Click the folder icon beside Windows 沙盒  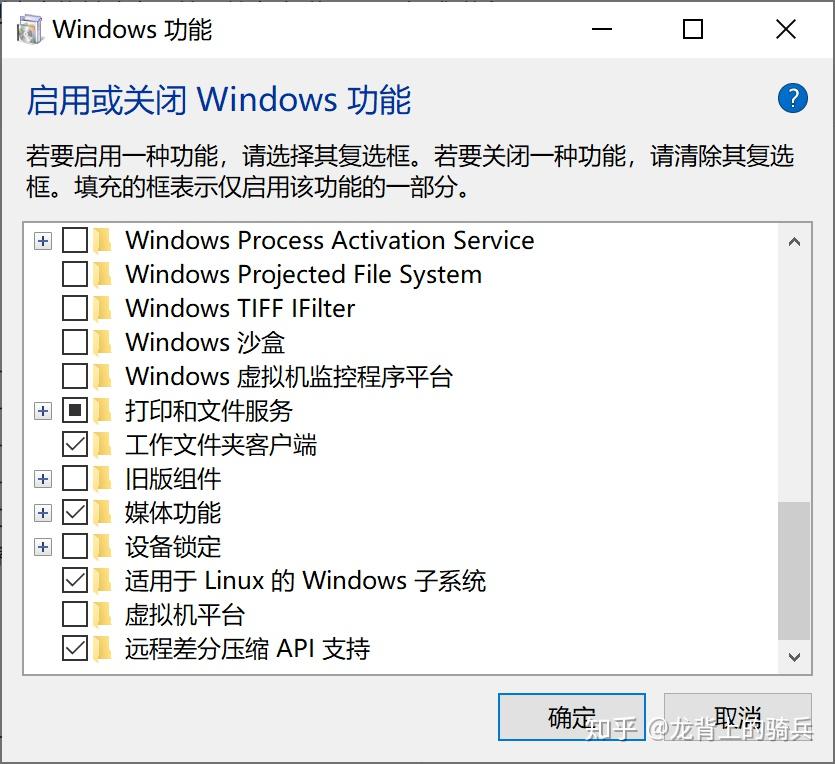coord(104,342)
